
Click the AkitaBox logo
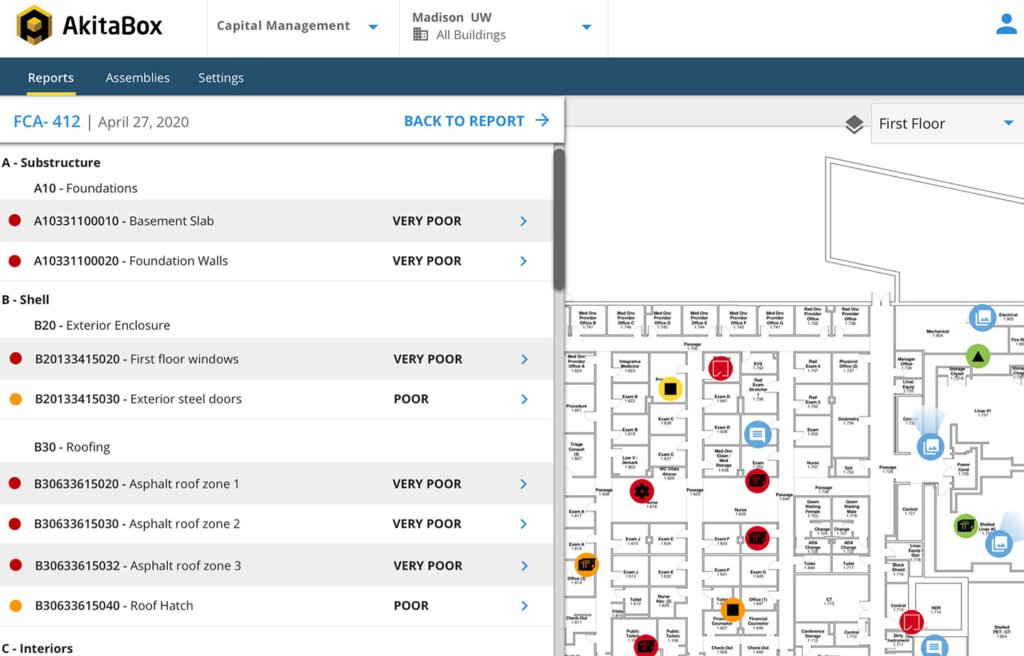click(90, 26)
